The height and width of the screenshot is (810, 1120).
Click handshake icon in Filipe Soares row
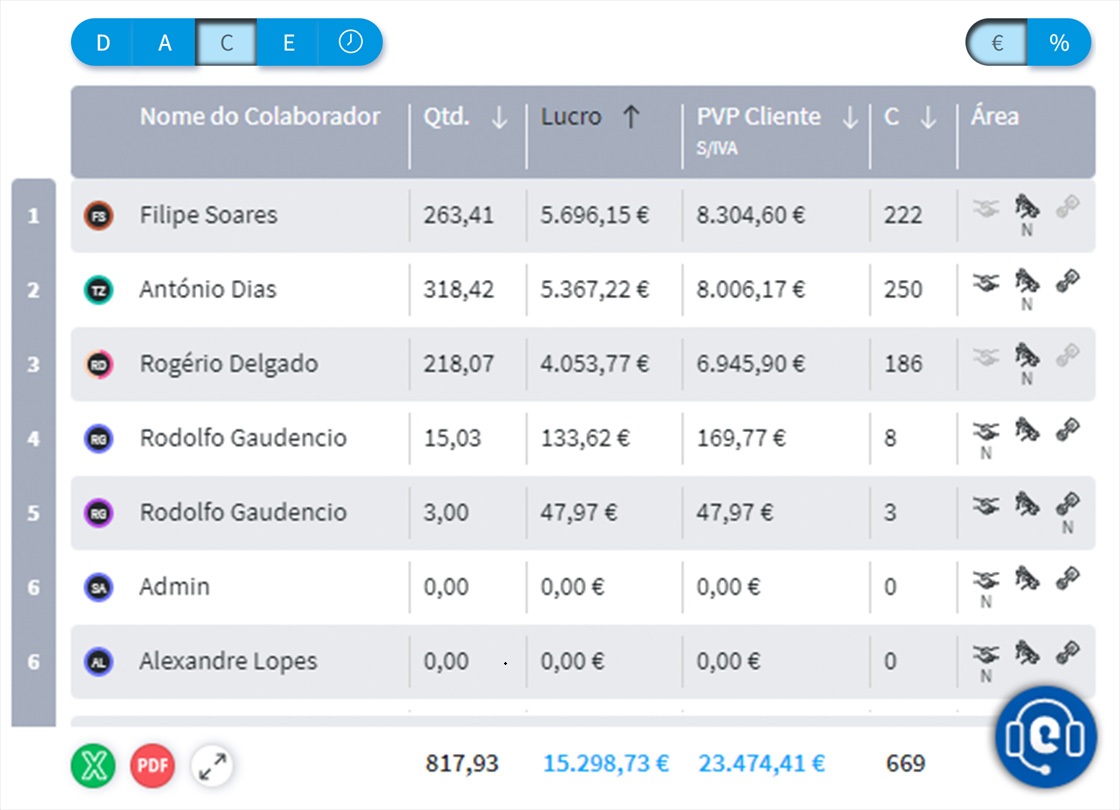point(986,209)
